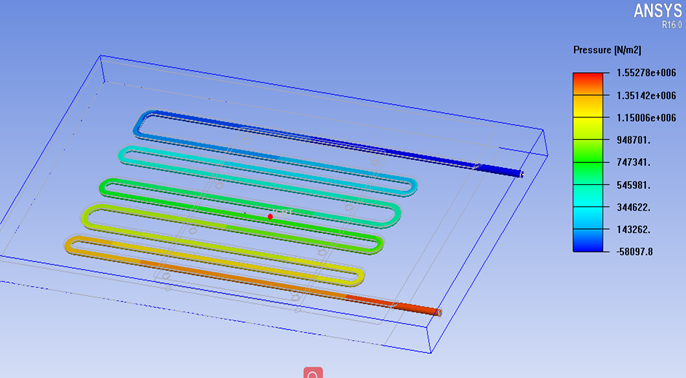Screen dimensions: 686x378
Task: Select the 143262. legend value label
Action: coord(634,229)
